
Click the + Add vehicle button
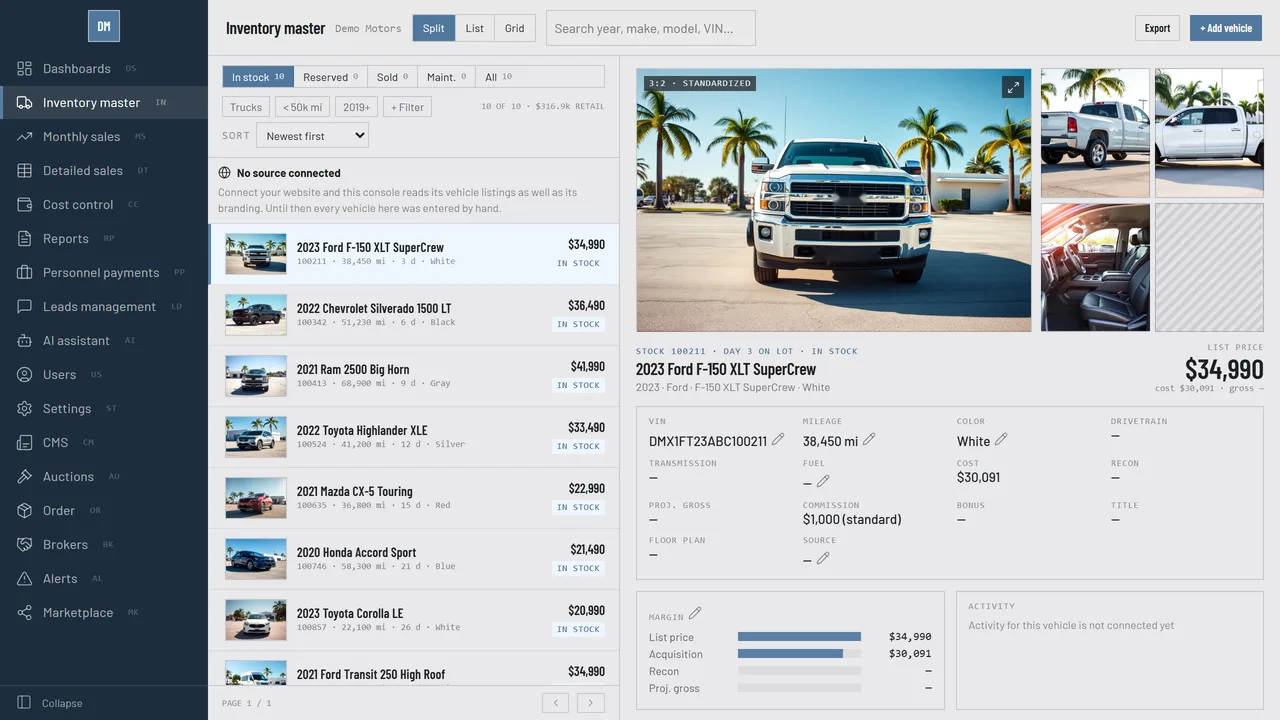[1226, 28]
